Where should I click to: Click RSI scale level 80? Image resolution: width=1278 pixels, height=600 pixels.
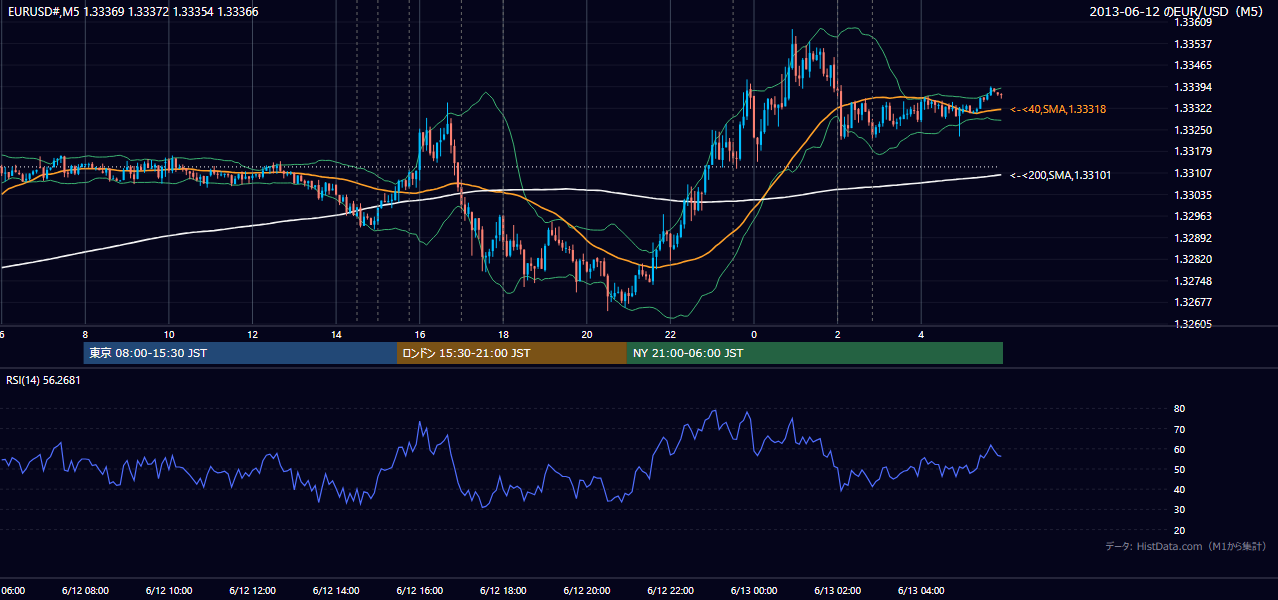[1179, 409]
